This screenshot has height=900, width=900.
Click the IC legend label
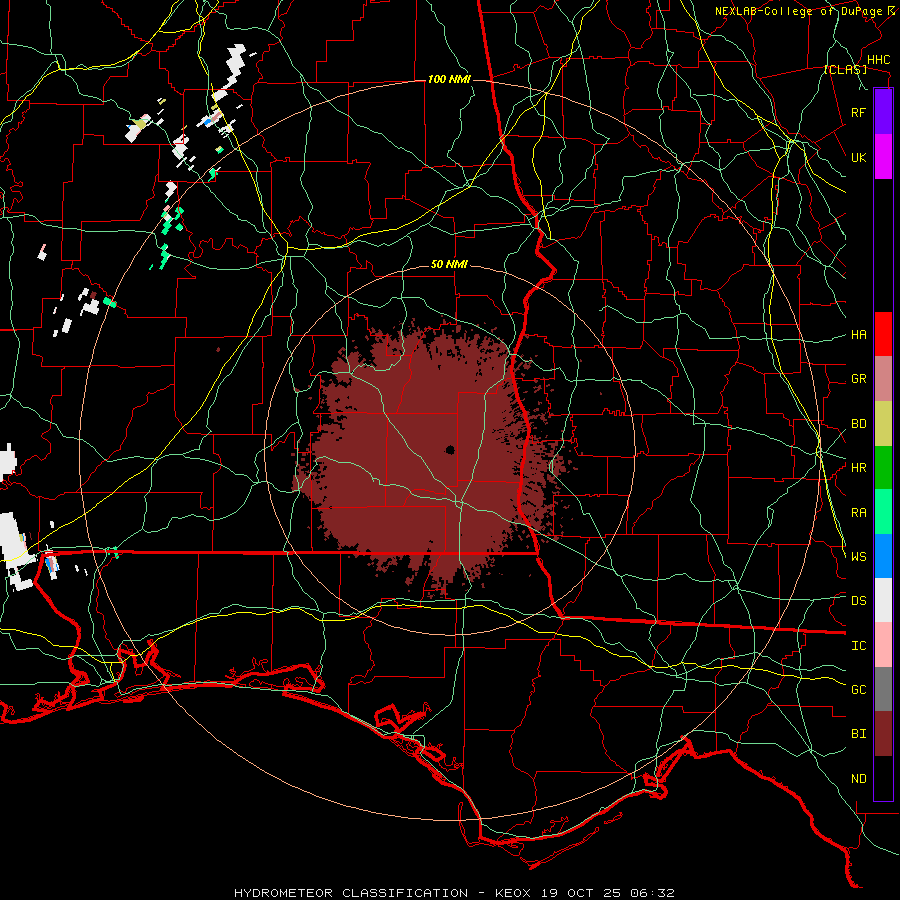tap(858, 646)
